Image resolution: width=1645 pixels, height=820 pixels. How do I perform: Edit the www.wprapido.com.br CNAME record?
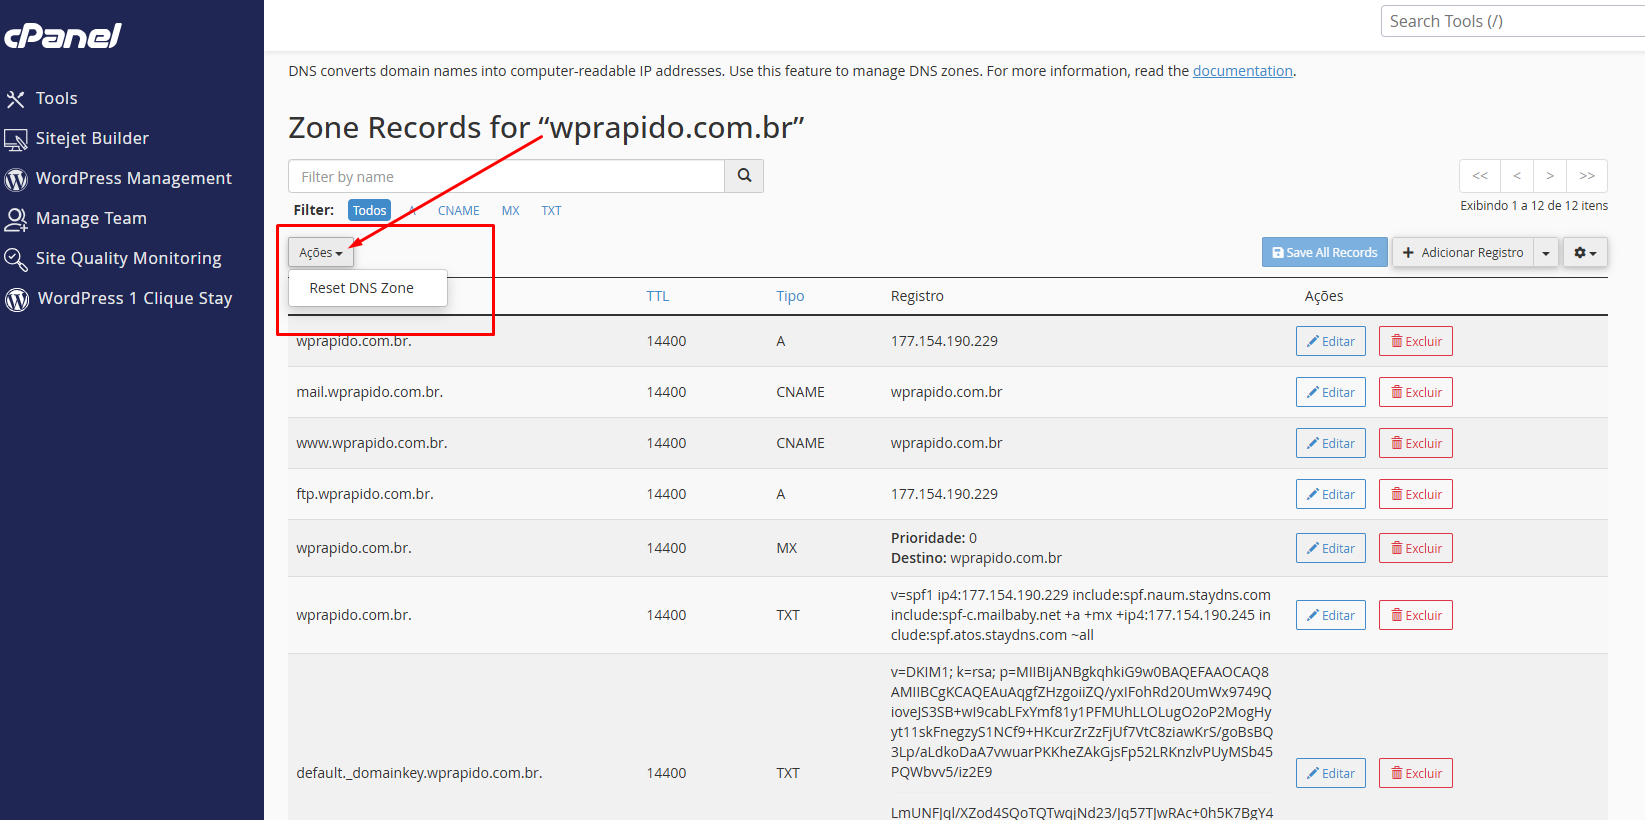point(1330,443)
